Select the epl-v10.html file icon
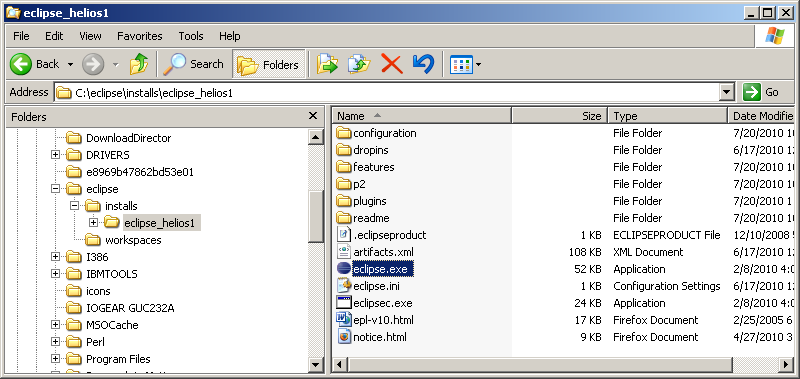The height and width of the screenshot is (379, 800). pos(344,320)
